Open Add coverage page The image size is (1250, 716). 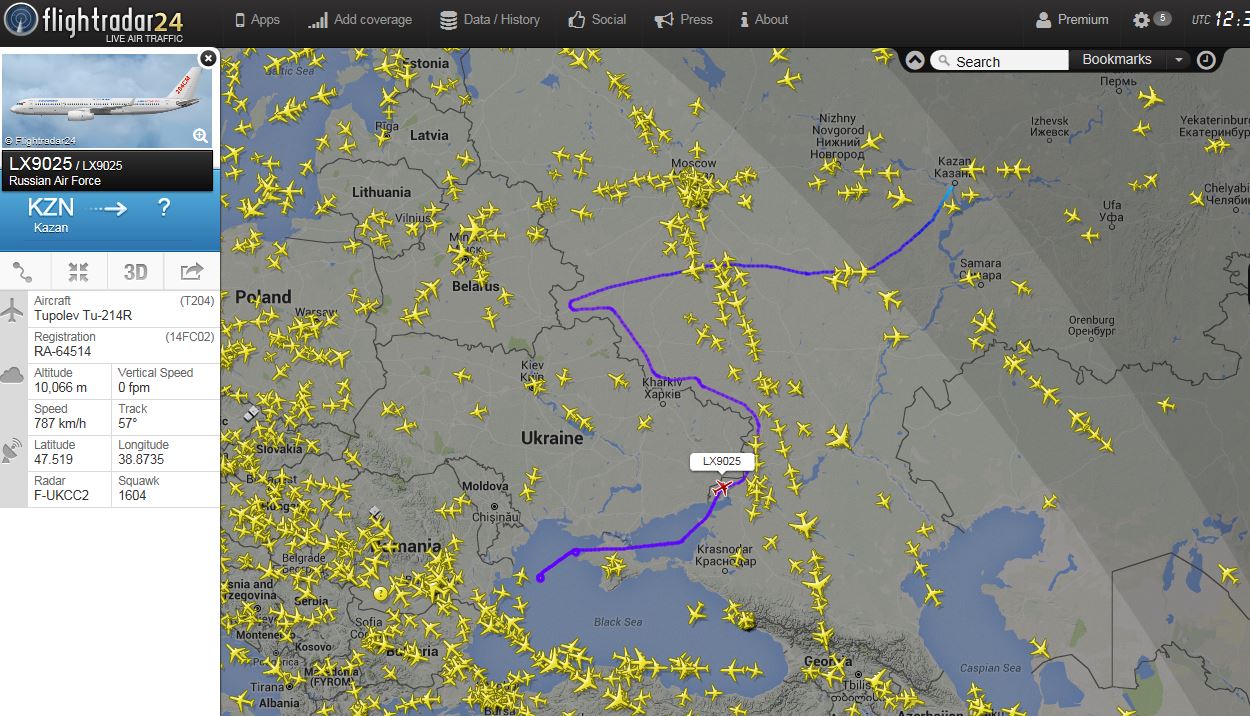360,20
